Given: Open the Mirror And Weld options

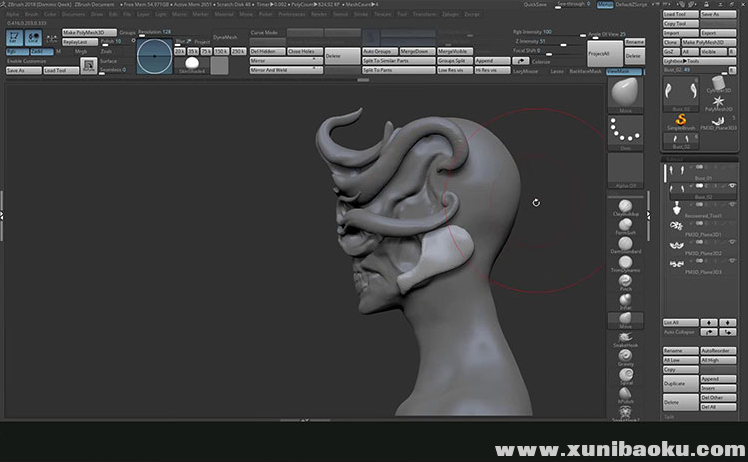Looking at the screenshot, I should [x=286, y=70].
